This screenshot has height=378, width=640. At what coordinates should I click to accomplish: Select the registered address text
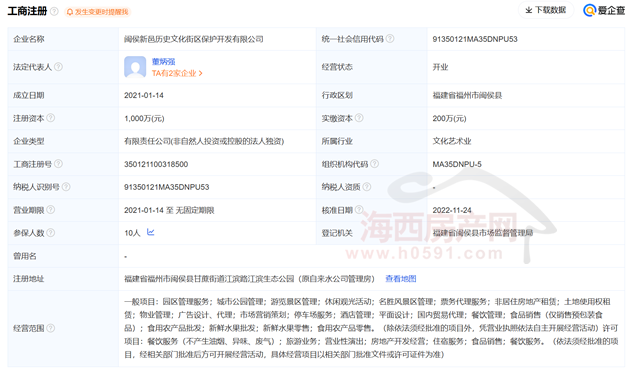249,279
